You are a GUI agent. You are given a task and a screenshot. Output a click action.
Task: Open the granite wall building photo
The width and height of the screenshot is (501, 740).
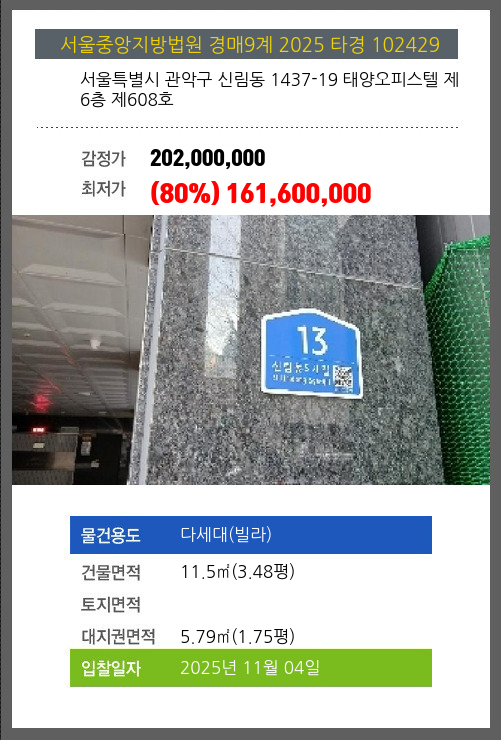[251, 350]
